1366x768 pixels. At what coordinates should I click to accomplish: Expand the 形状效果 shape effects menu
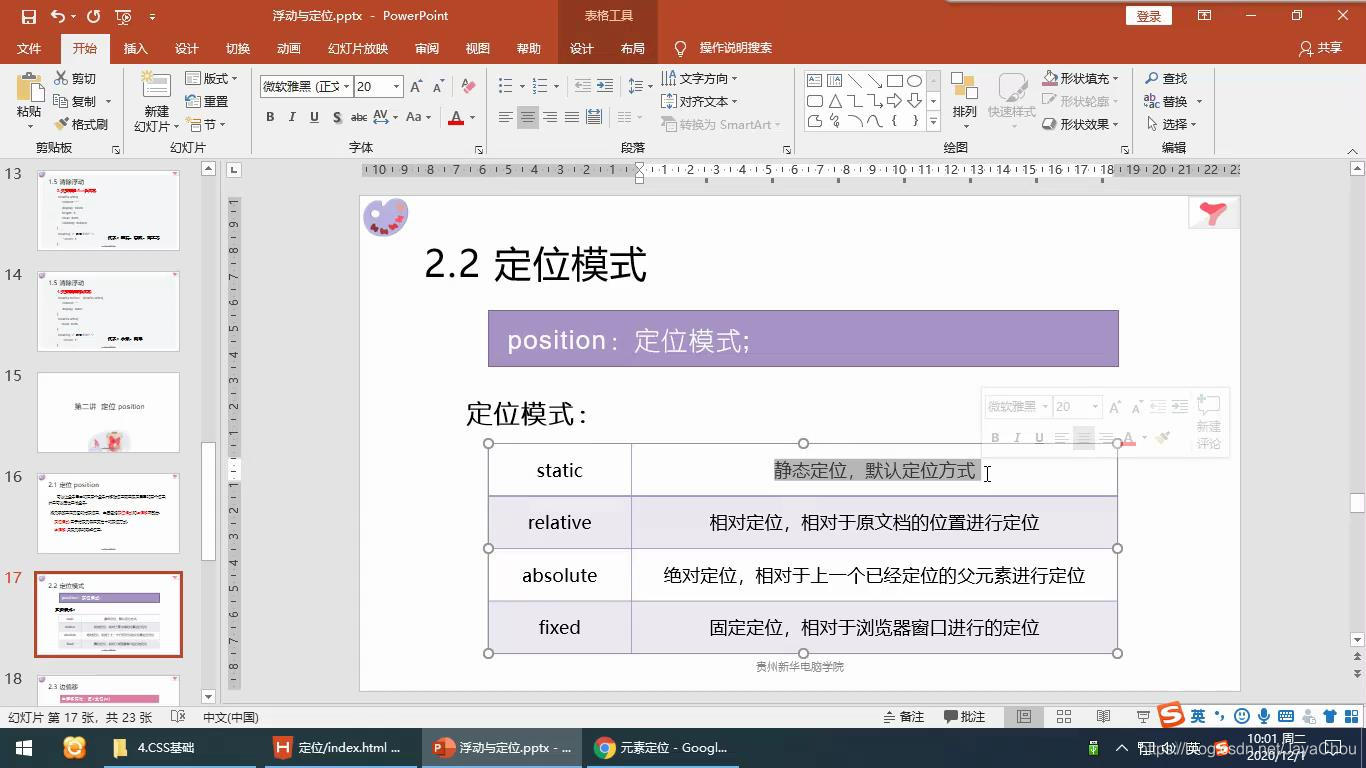point(1080,124)
